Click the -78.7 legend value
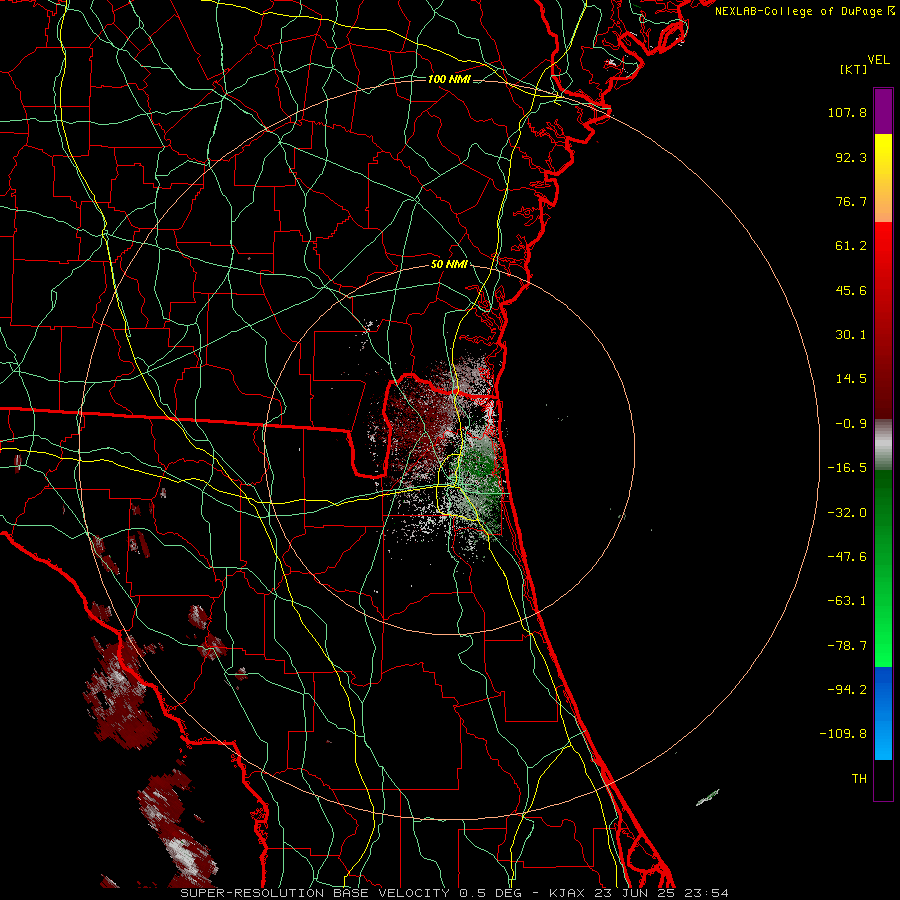Screen dimensions: 900x900 tap(847, 646)
